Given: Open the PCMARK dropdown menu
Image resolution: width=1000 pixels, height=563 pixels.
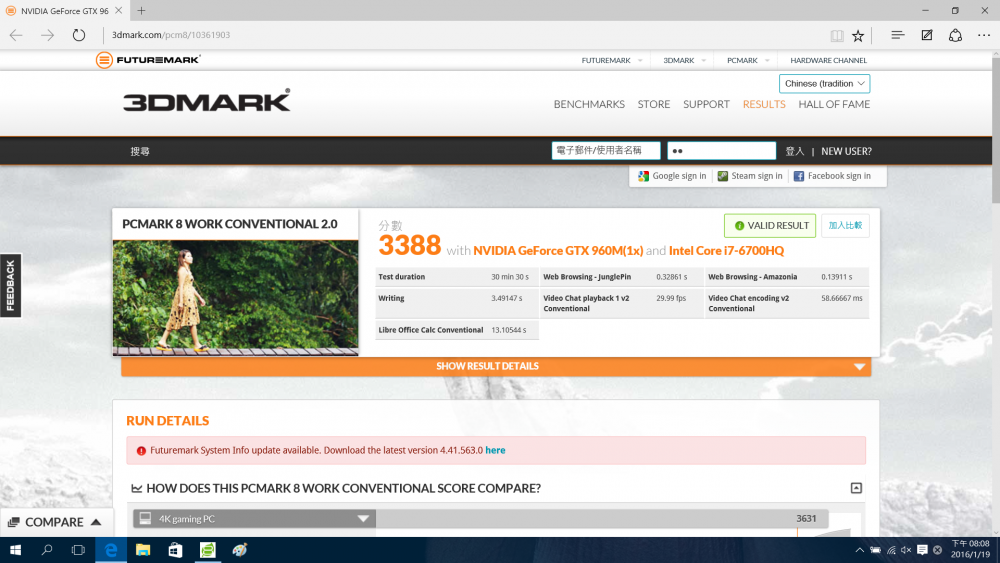Looking at the screenshot, I should point(747,61).
